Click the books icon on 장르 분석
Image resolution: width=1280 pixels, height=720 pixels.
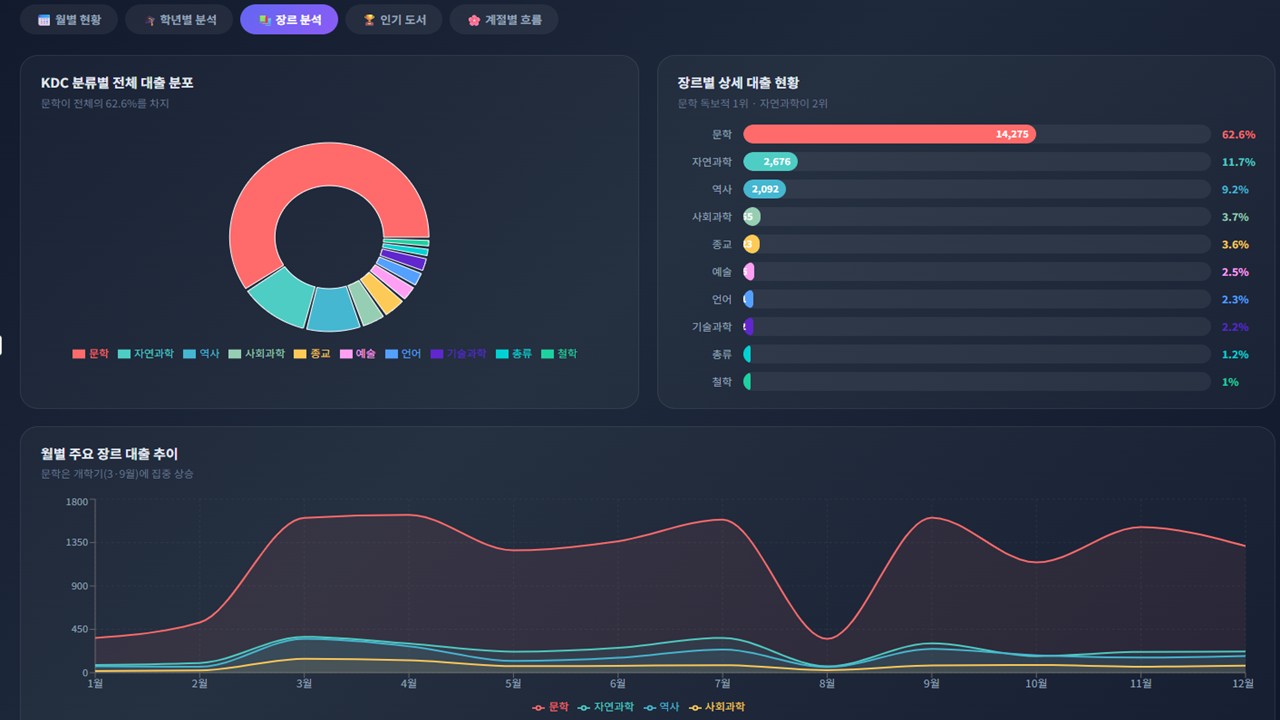point(264,20)
